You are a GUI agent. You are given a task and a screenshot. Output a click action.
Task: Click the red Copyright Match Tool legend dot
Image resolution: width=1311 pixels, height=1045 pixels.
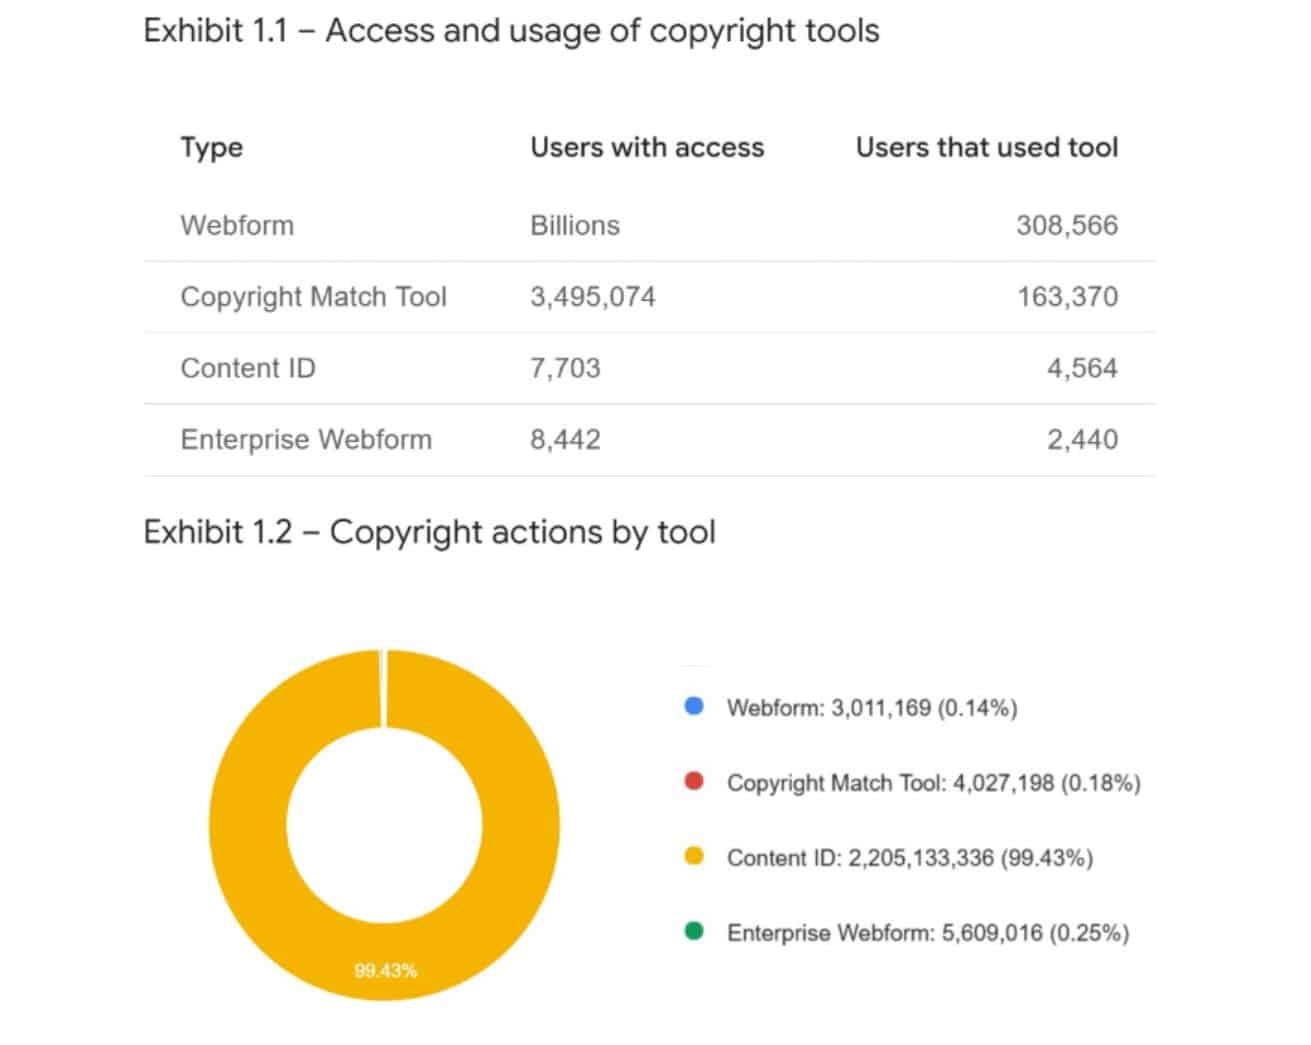click(694, 781)
